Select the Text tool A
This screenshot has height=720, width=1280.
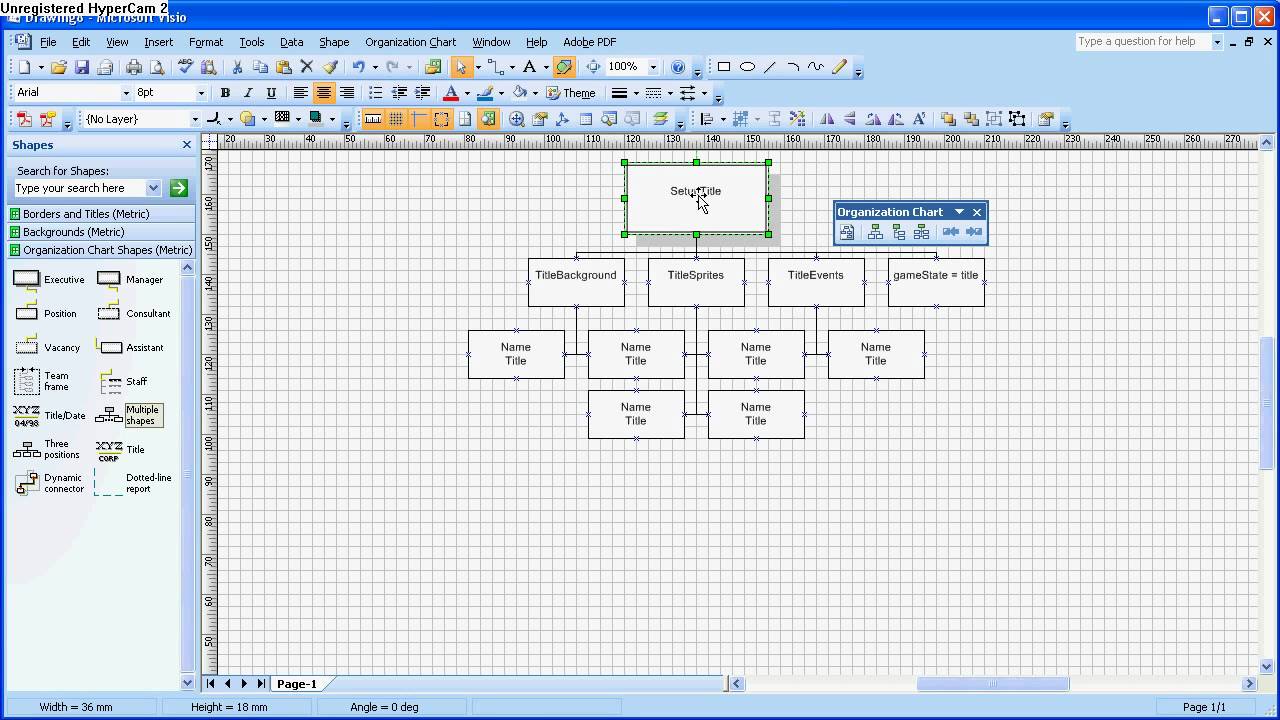click(x=530, y=67)
